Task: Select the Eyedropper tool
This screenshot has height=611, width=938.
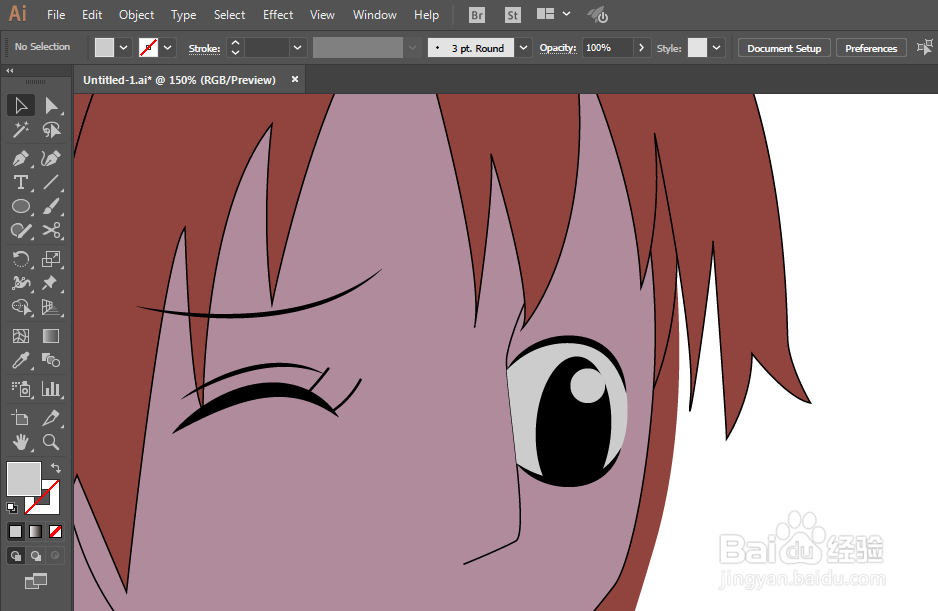Action: tap(21, 360)
